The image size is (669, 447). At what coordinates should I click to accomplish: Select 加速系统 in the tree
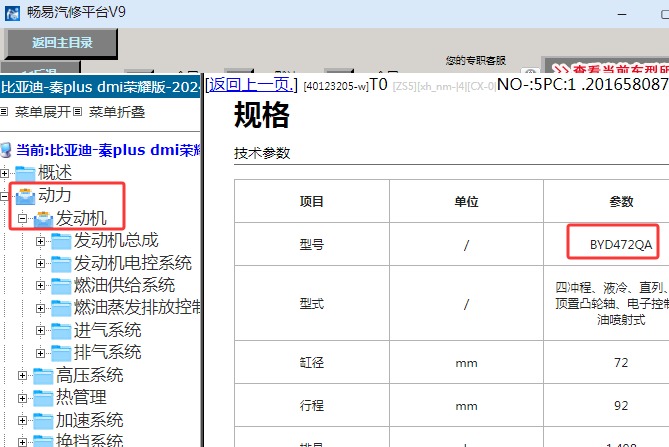point(90,420)
